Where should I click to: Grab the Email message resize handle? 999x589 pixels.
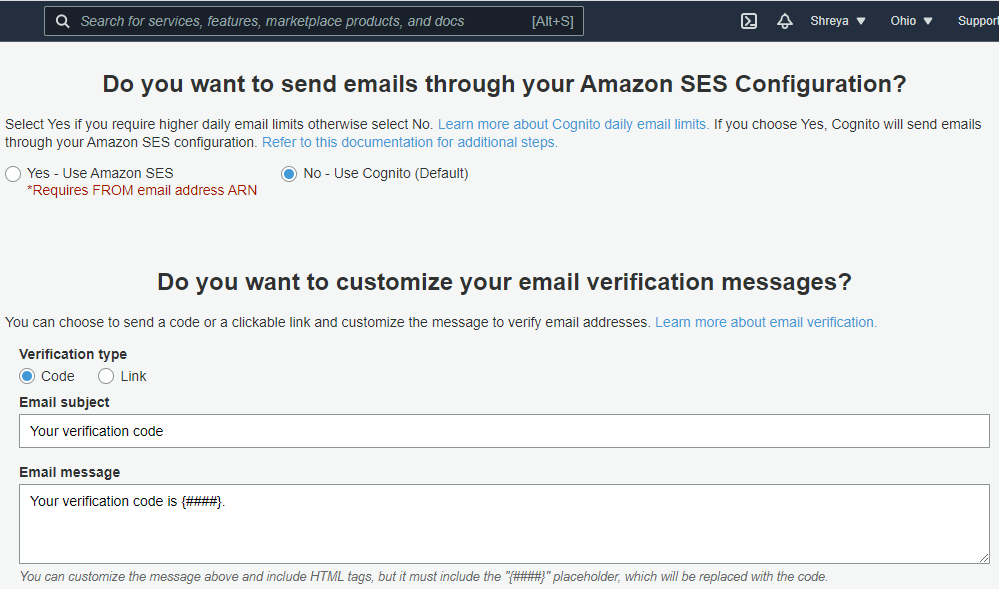pyautogui.click(x=983, y=557)
